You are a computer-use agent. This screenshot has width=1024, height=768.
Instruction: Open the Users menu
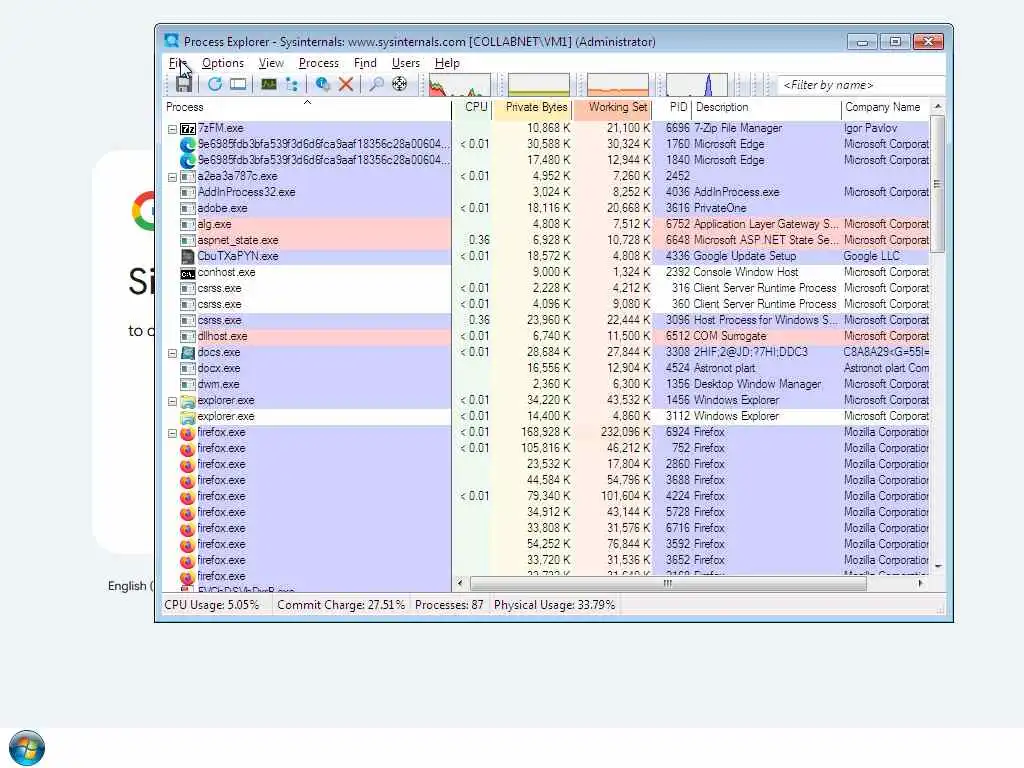tap(406, 63)
